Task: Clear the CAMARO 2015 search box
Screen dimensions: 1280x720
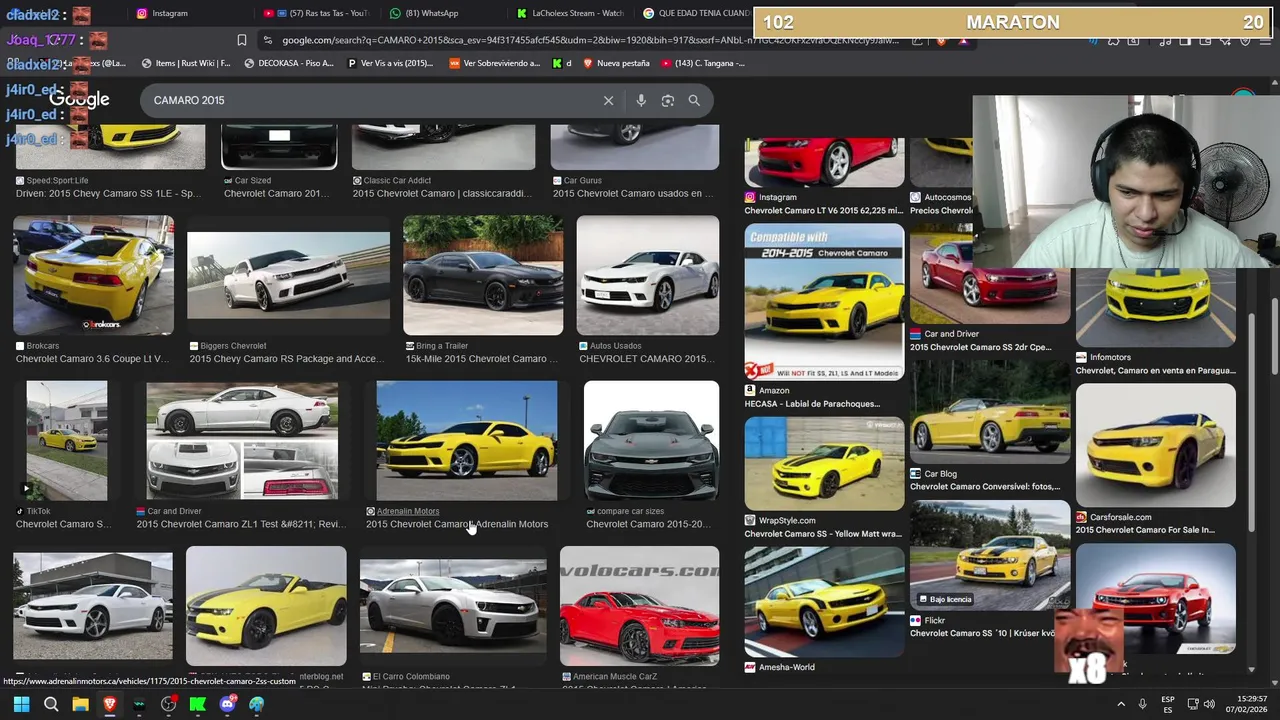Action: click(608, 100)
